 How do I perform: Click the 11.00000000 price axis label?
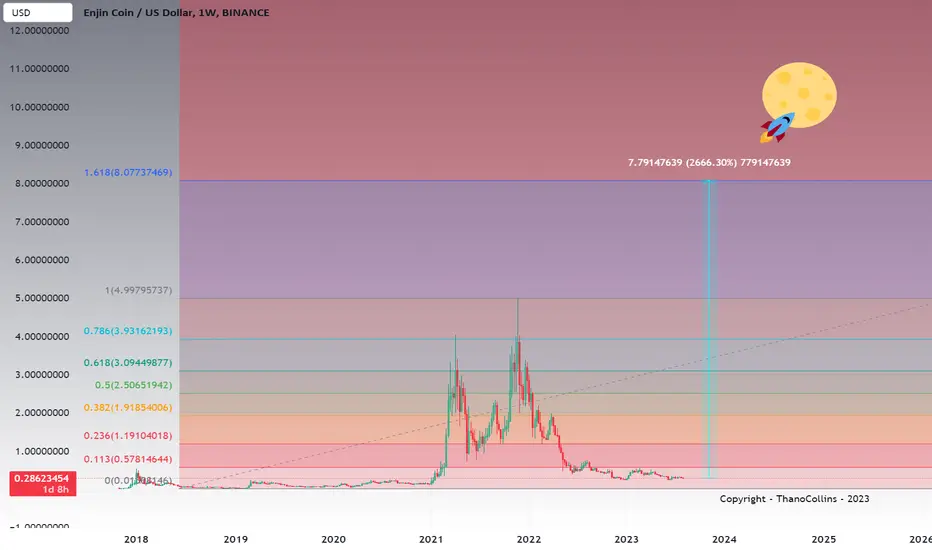click(39, 68)
